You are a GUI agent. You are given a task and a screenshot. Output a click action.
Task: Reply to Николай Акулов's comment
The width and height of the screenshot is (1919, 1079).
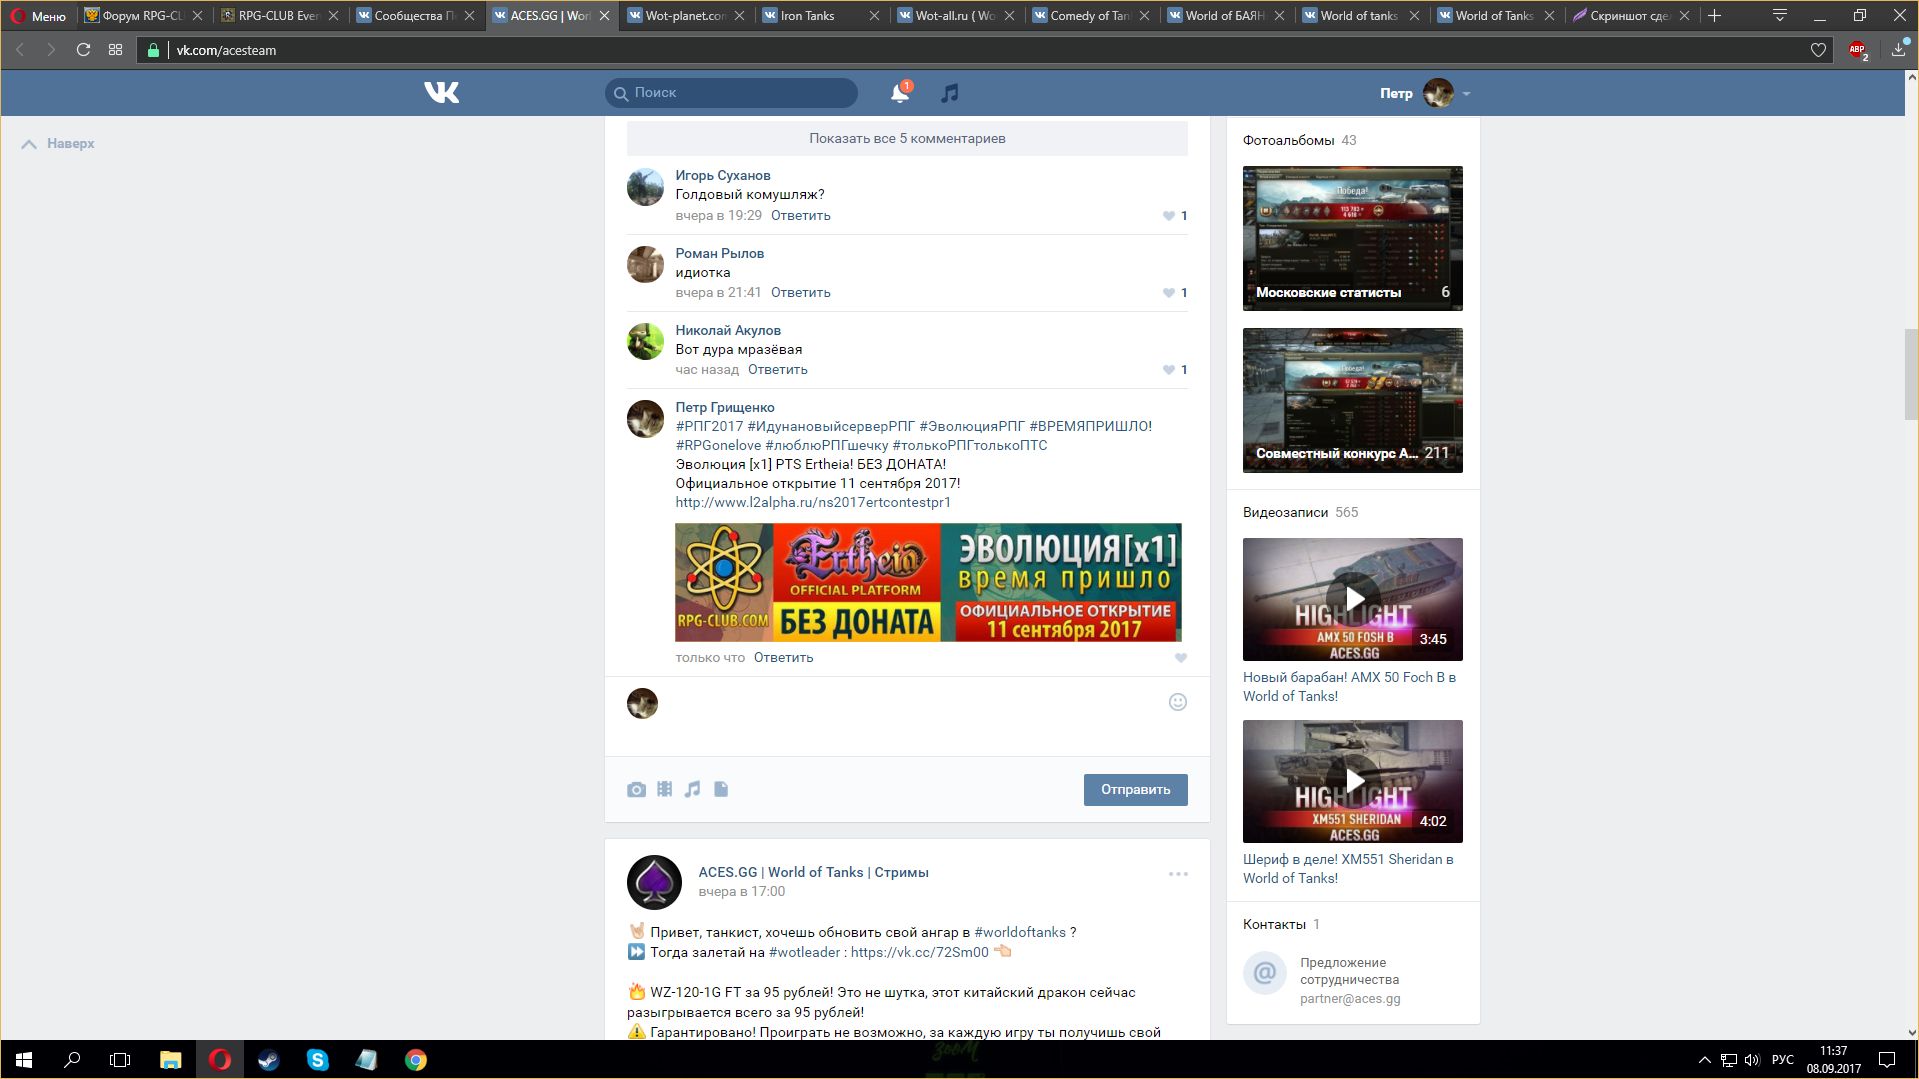(777, 370)
